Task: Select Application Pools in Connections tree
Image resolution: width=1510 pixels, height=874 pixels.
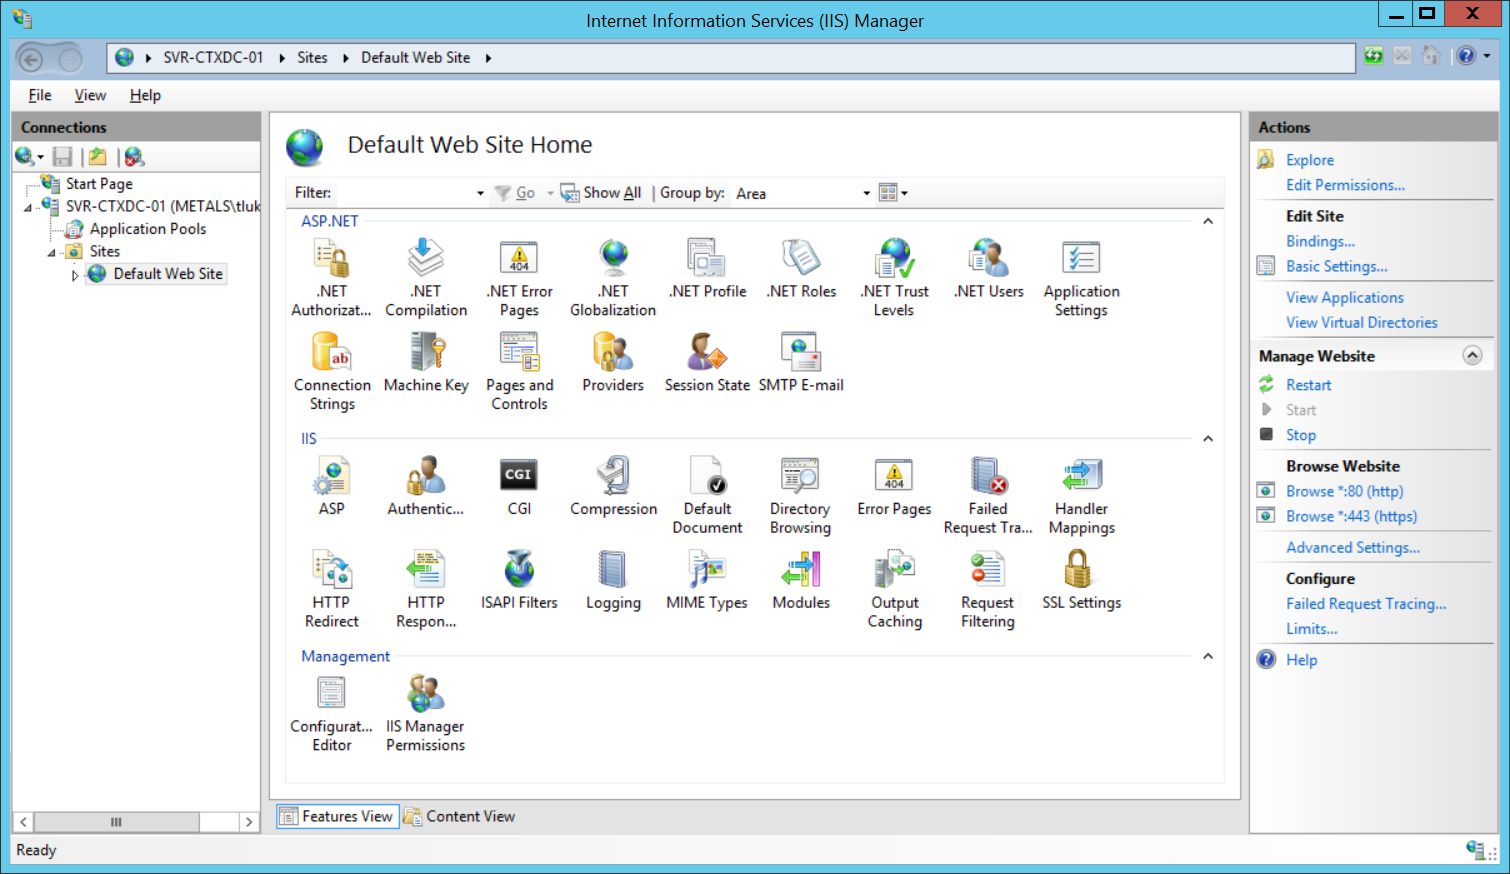Action: click(x=148, y=229)
